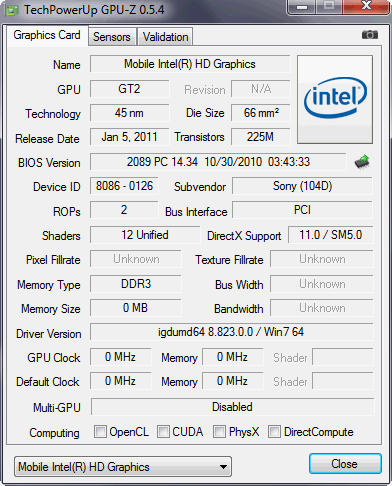Click the BIOS Version field
392x486 pixels.
[x=218, y=162]
